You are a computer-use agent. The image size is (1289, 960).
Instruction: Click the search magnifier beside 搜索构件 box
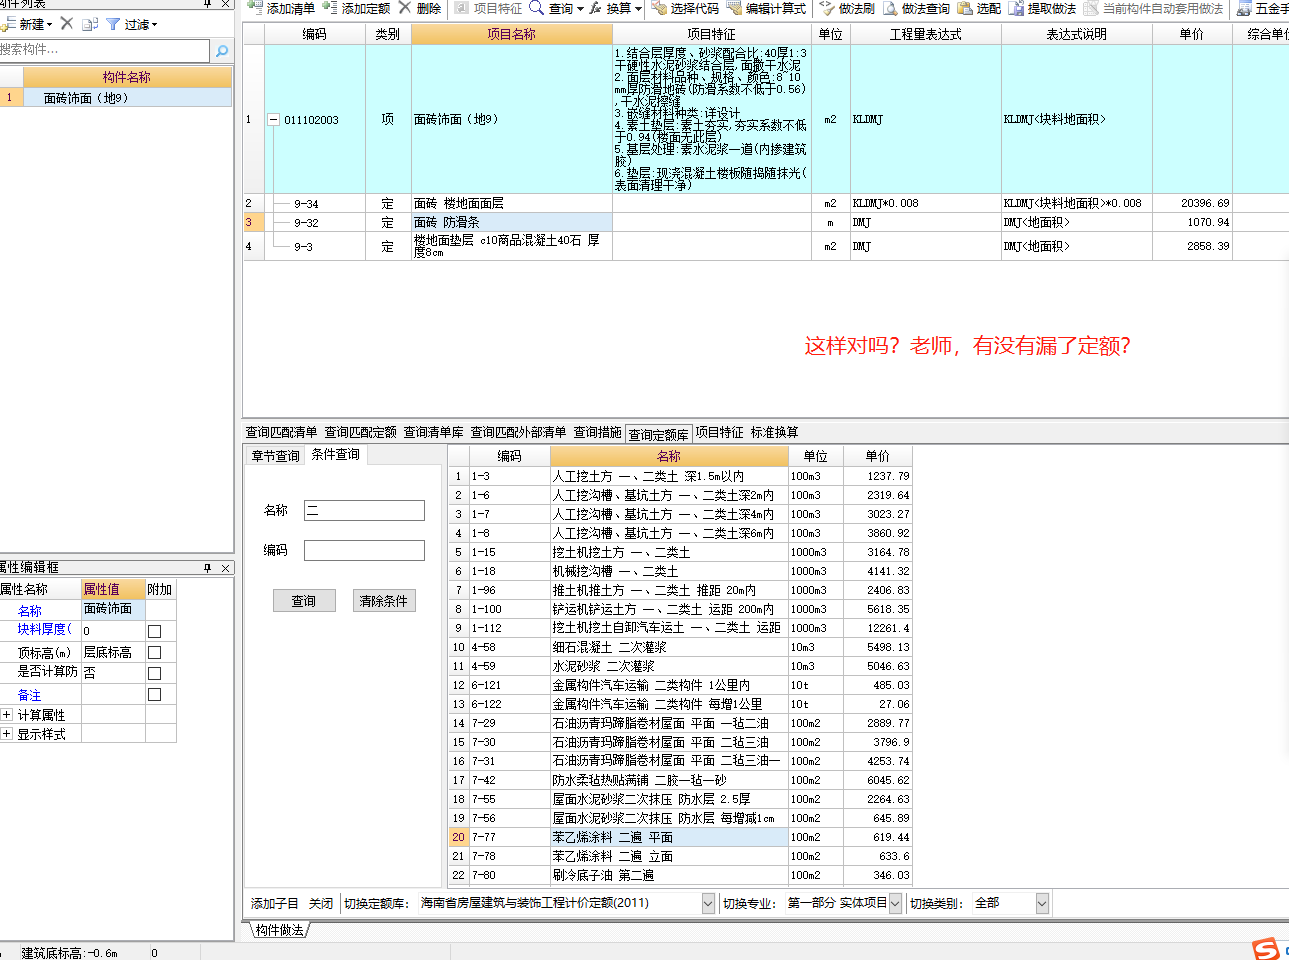tap(222, 50)
